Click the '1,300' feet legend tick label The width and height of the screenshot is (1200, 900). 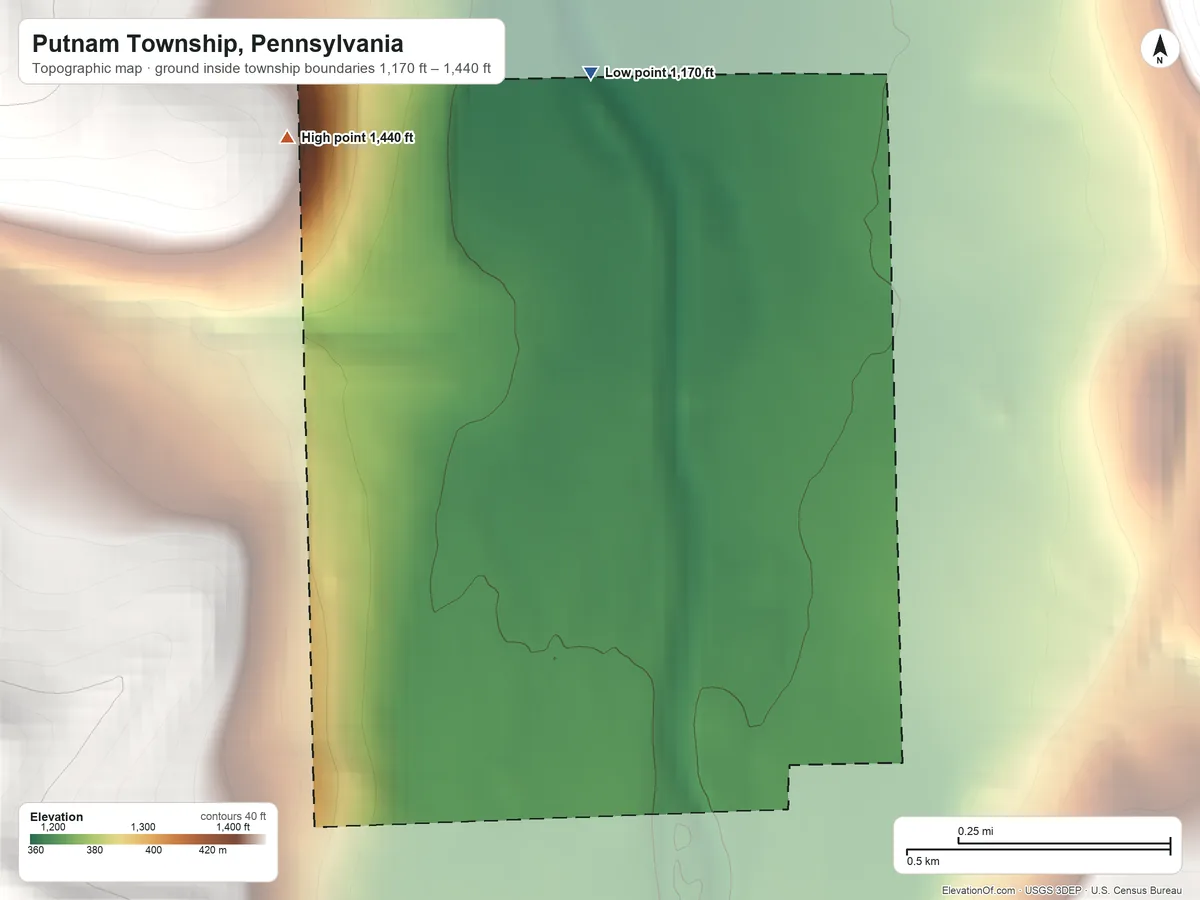click(143, 827)
